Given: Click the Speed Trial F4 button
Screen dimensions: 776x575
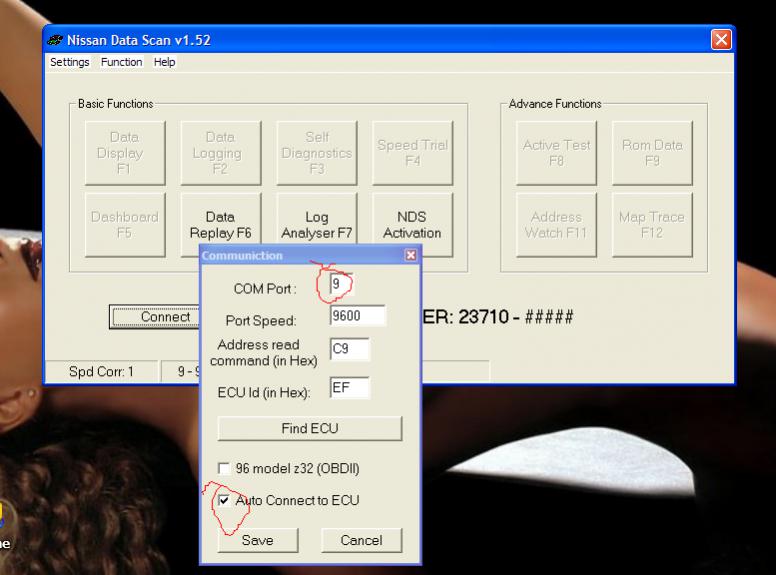Looking at the screenshot, I should pos(412,153).
